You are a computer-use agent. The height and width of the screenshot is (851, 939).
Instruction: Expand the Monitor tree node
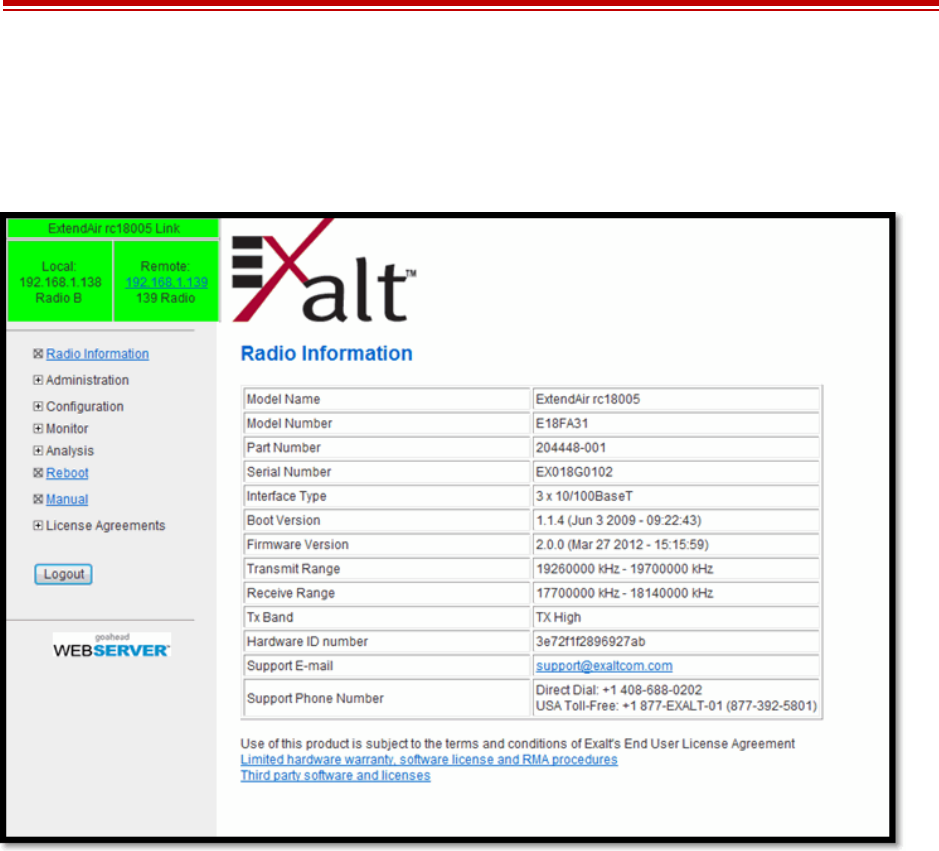click(x=38, y=428)
